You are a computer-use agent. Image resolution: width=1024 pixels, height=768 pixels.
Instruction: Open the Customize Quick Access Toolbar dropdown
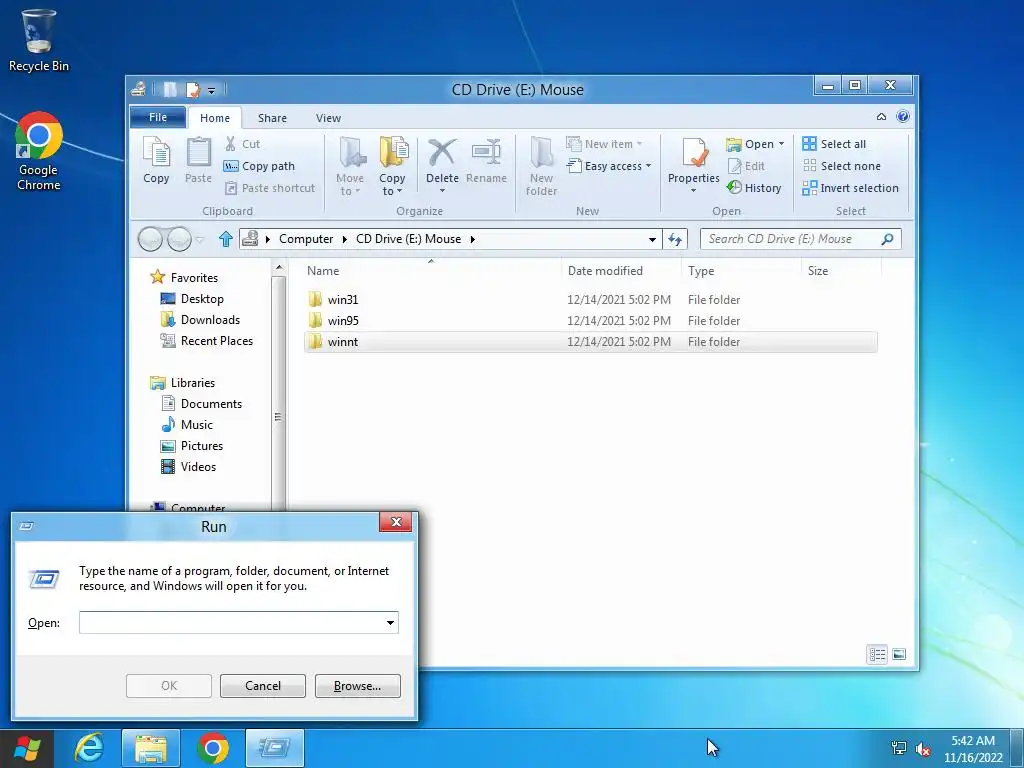212,90
